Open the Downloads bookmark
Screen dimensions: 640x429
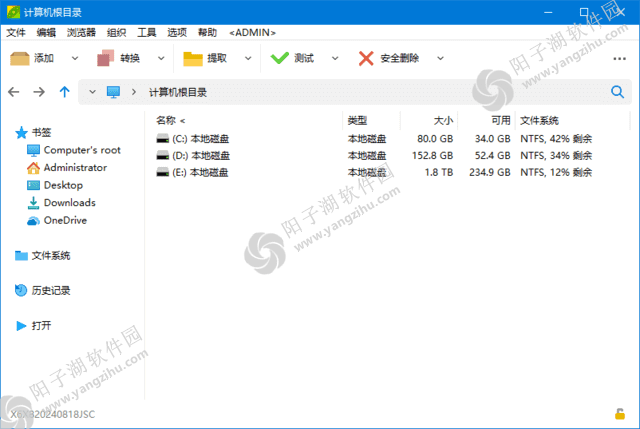tap(61, 203)
